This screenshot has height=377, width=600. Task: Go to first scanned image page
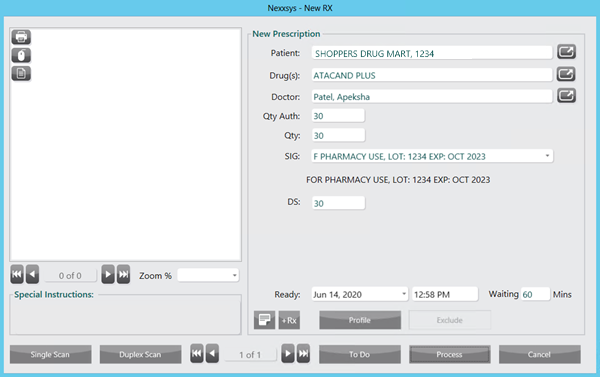click(17, 274)
